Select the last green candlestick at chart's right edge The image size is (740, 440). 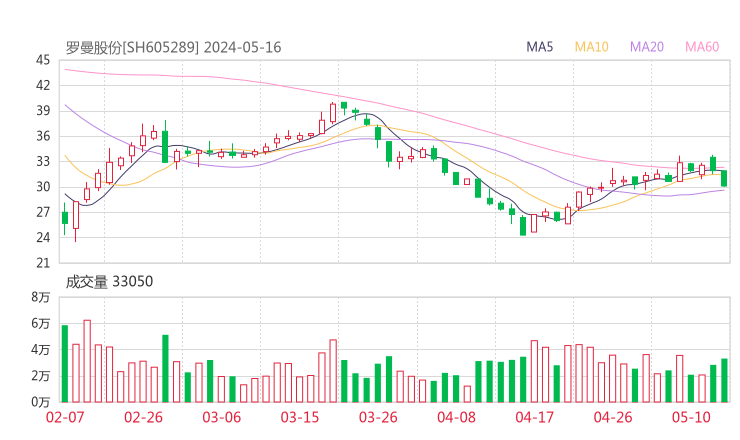[x=724, y=178]
